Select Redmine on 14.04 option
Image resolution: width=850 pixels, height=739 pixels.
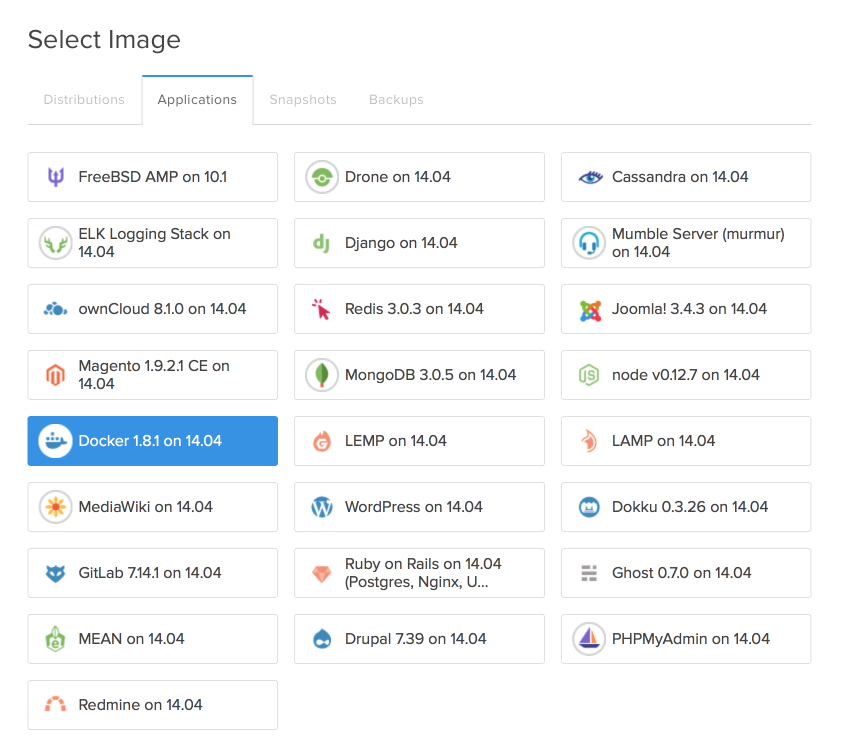152,705
